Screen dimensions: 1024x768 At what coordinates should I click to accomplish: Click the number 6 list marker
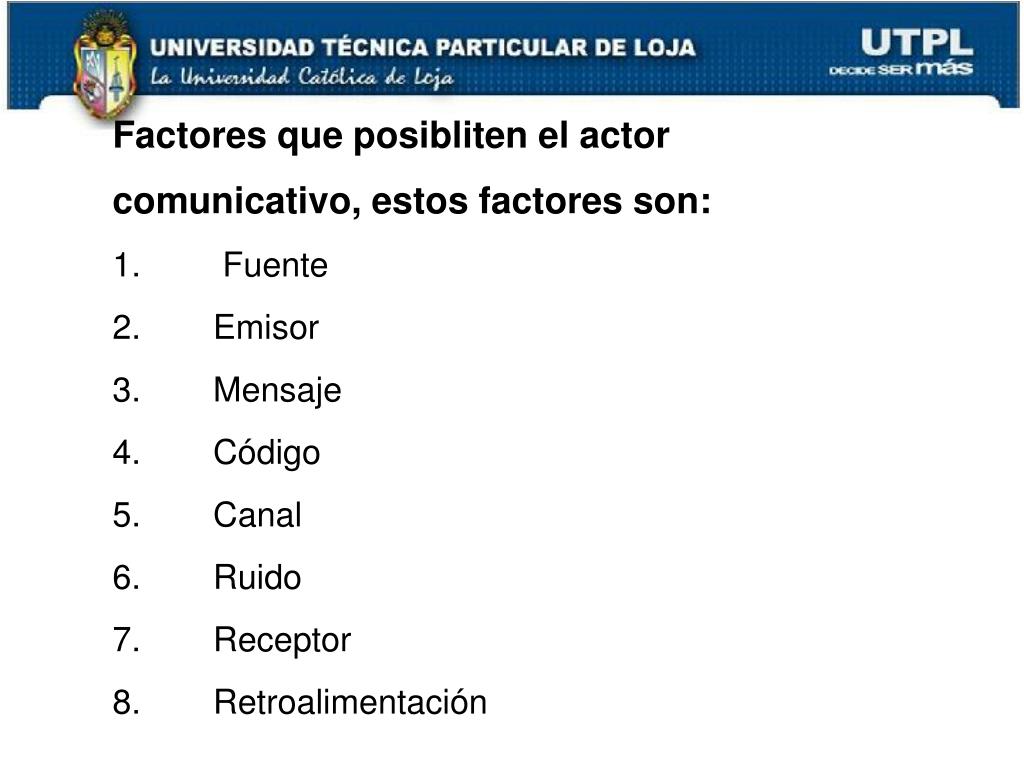(126, 578)
